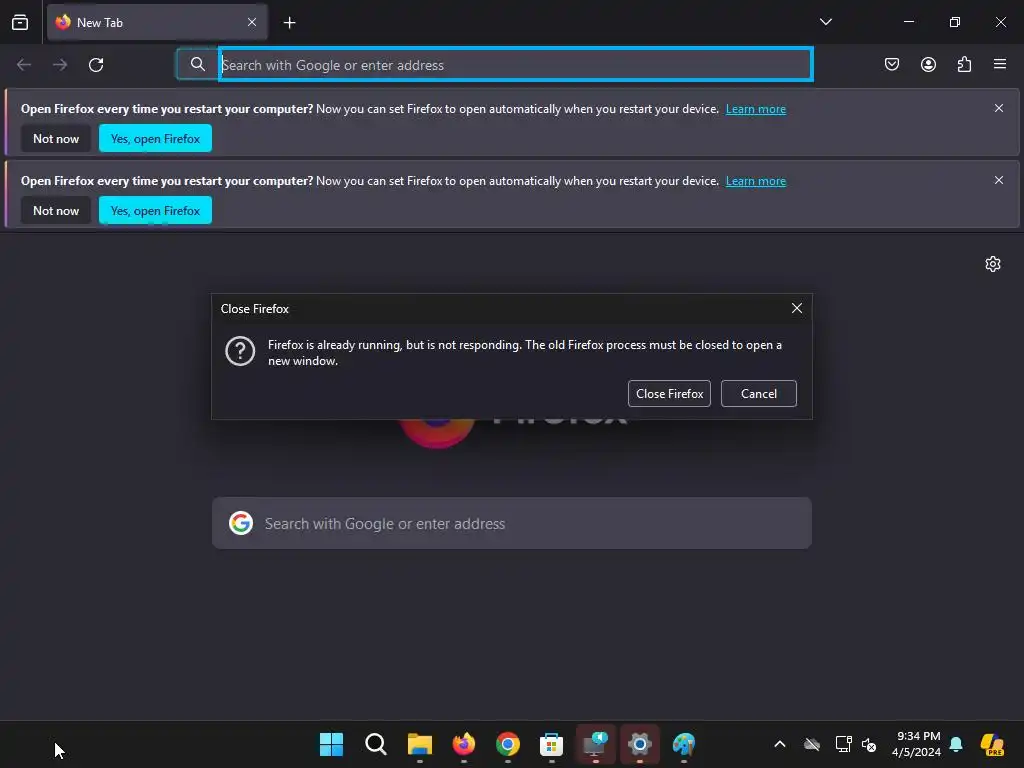The height and width of the screenshot is (768, 1024).
Task: Restore down the Firefox window
Action: (954, 22)
